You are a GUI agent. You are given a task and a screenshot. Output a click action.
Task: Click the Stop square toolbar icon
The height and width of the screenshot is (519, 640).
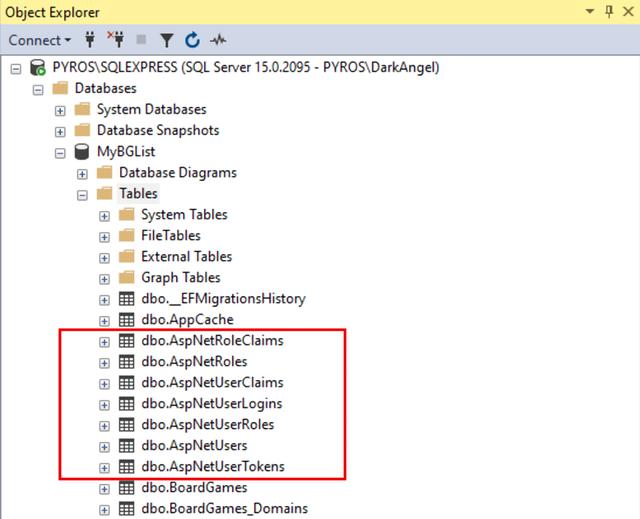click(141, 40)
